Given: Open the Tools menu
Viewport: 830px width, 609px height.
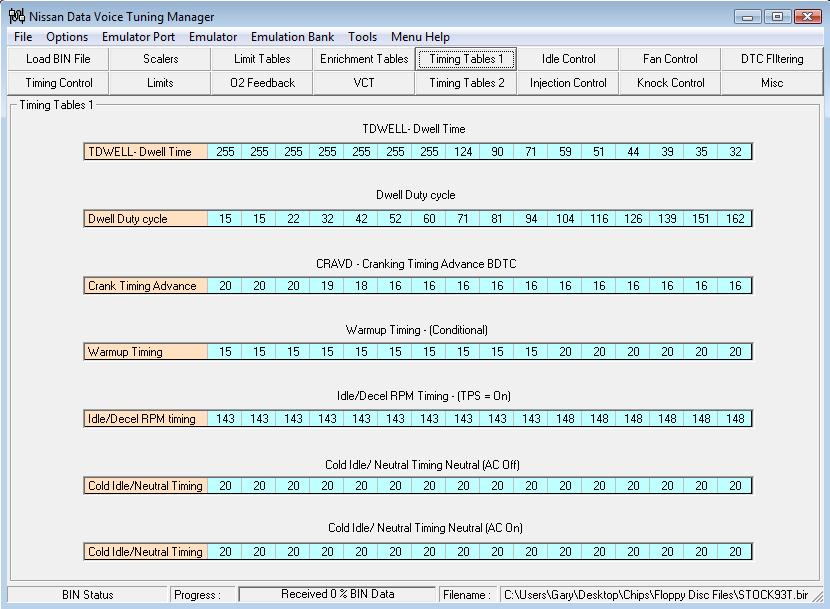Looking at the screenshot, I should [x=363, y=37].
